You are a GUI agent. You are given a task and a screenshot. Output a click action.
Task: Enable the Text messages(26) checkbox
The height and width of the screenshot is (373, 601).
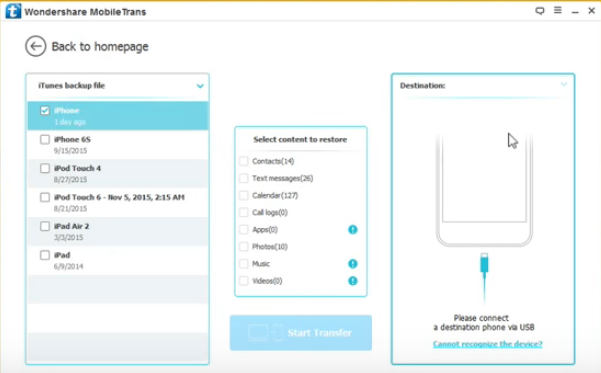pyautogui.click(x=244, y=178)
